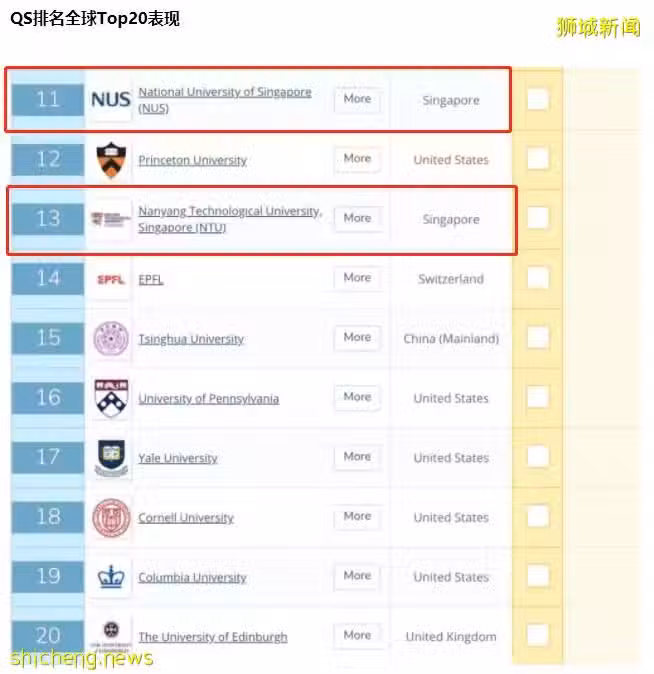Open More for Yale University

(357, 456)
